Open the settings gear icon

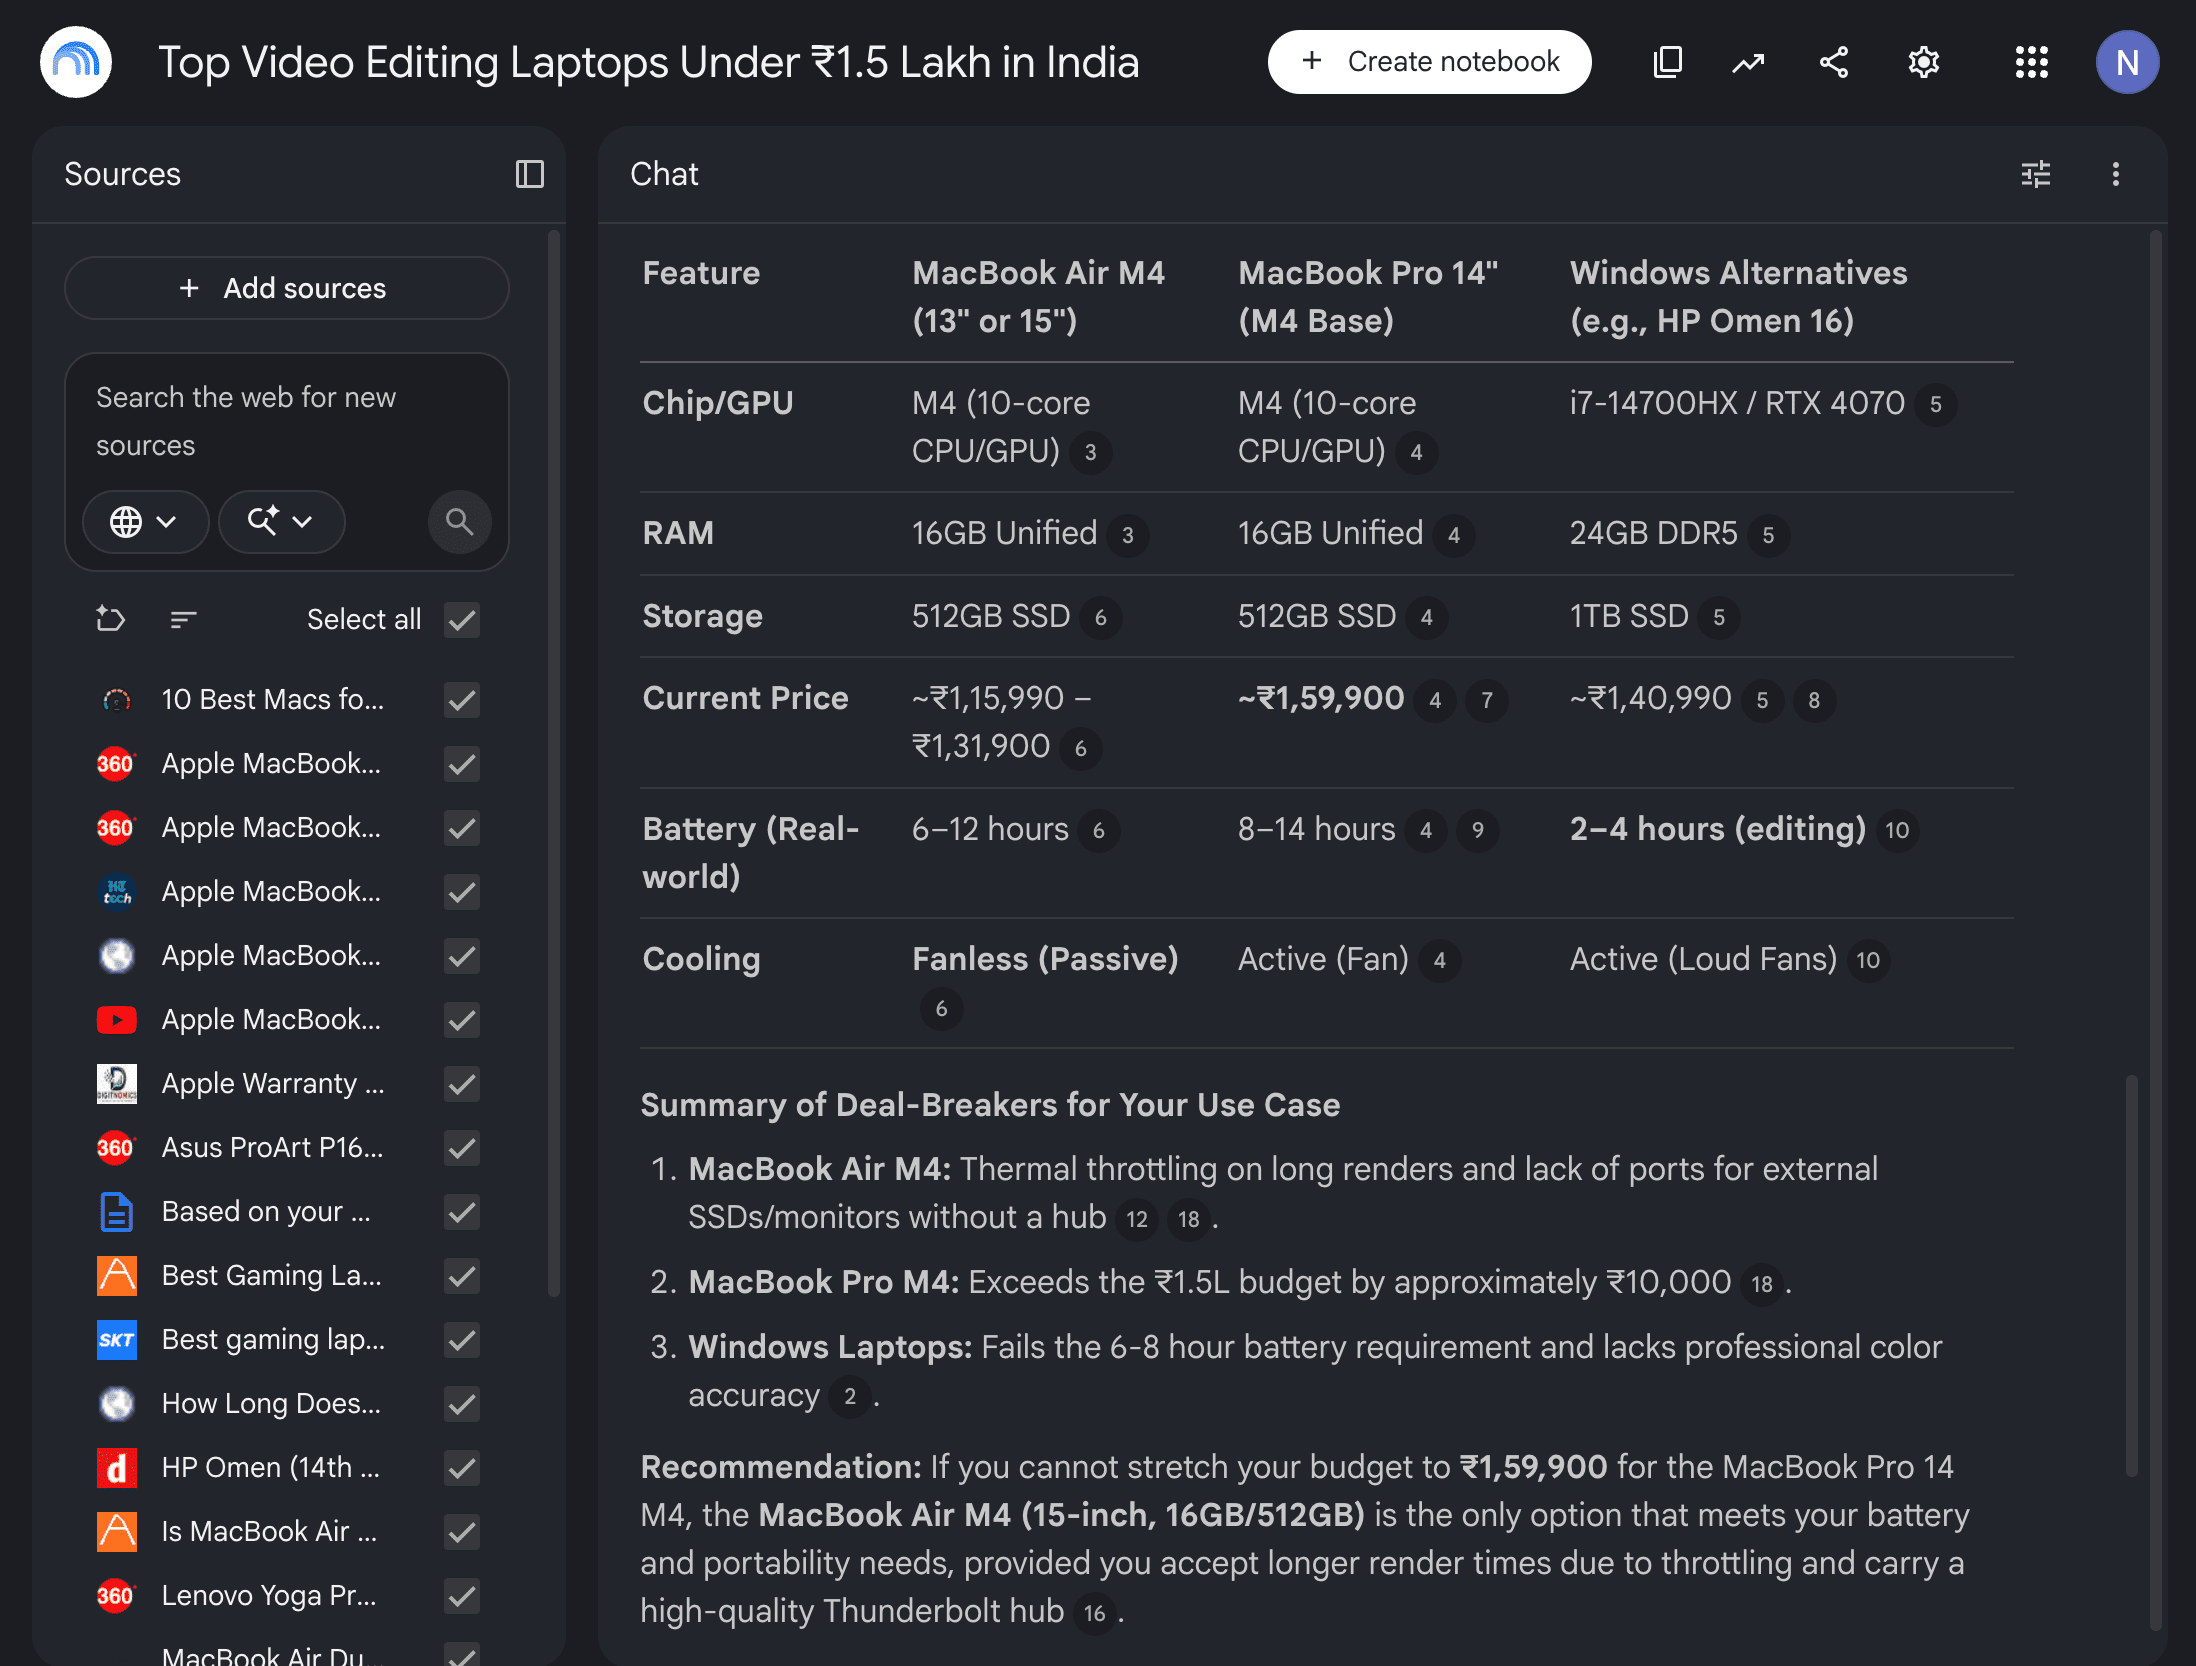point(1924,62)
